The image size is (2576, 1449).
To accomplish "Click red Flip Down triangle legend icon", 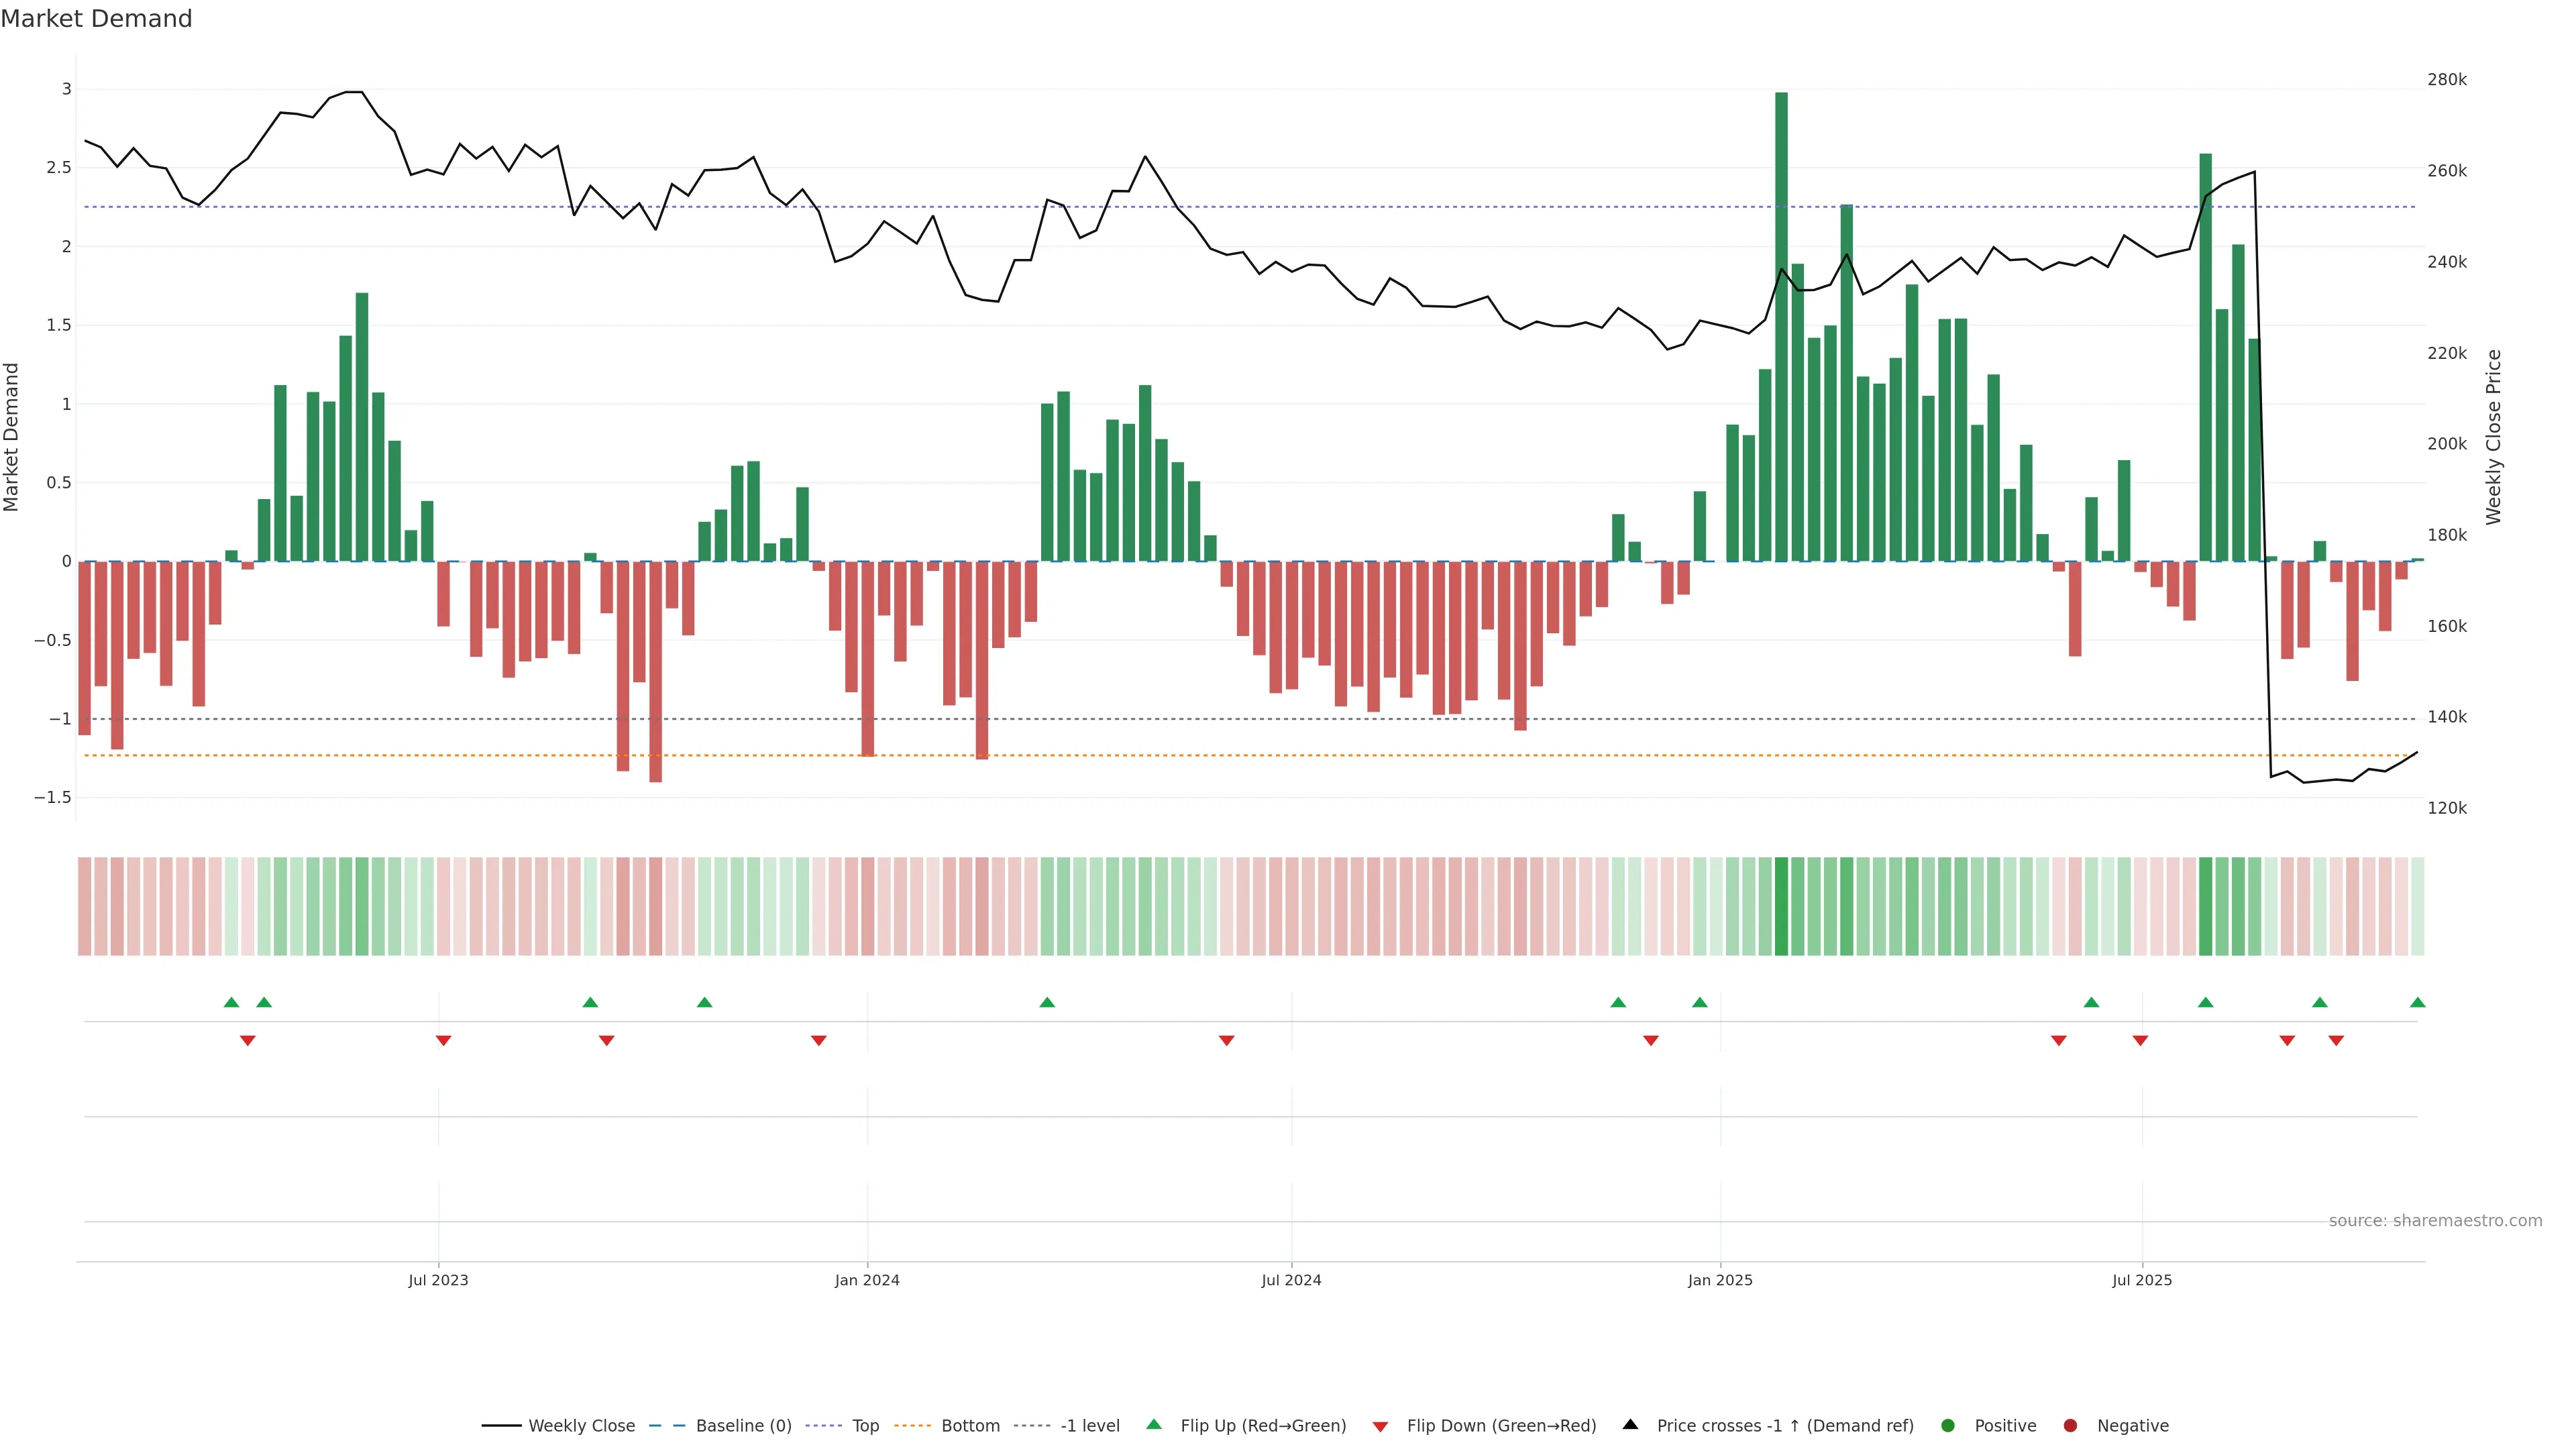I will pos(1380,1427).
